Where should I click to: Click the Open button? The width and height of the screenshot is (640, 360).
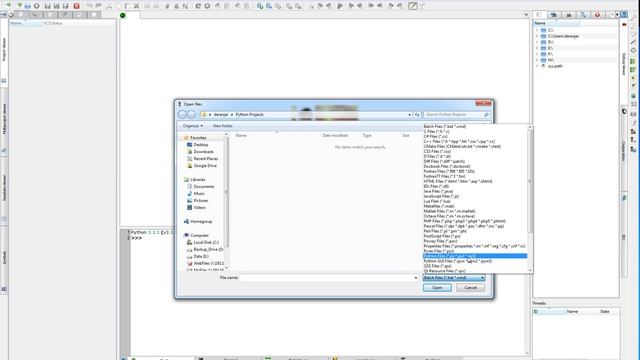click(x=437, y=288)
